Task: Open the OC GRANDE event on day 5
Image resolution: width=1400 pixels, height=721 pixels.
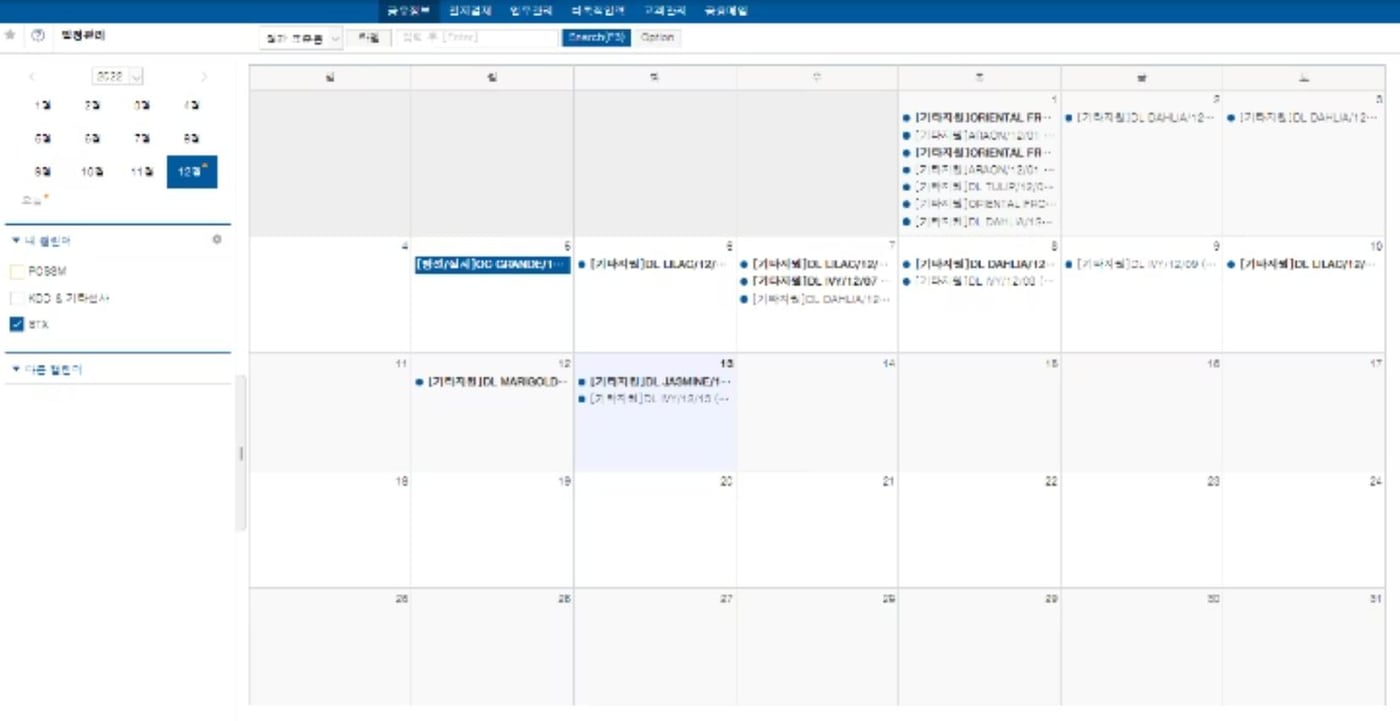Action: coord(492,265)
